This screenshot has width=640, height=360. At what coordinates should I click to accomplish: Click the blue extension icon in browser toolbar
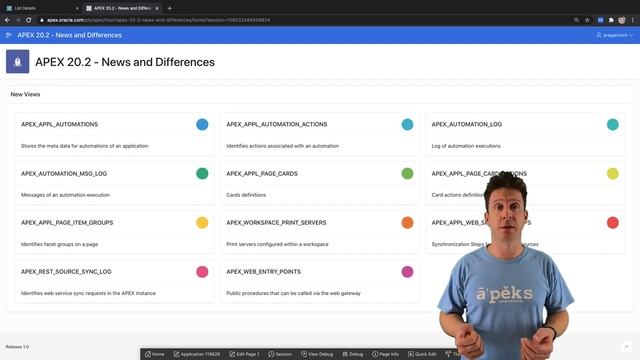tap(600, 20)
